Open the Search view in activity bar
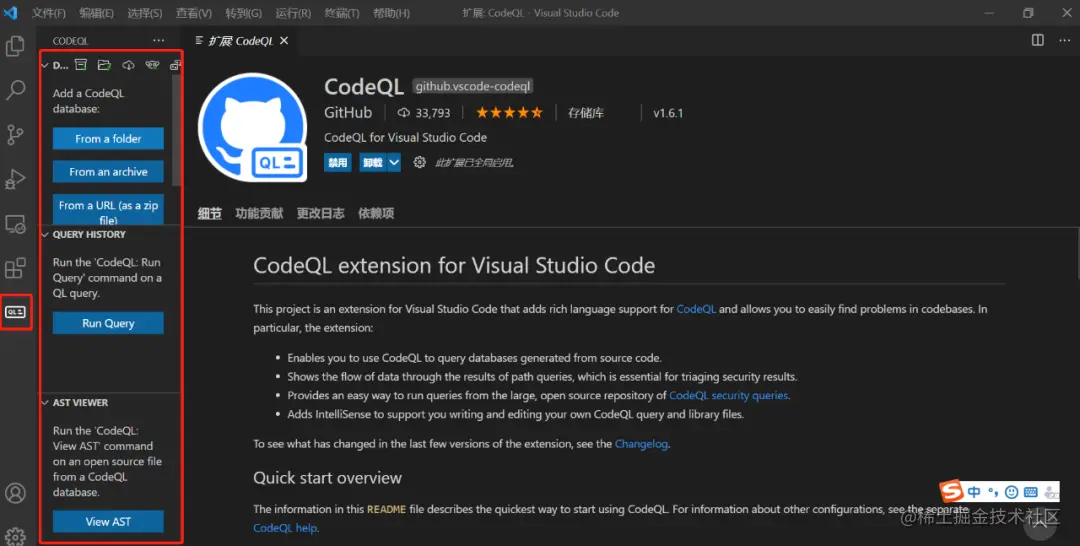The image size is (1080, 546). 15,90
